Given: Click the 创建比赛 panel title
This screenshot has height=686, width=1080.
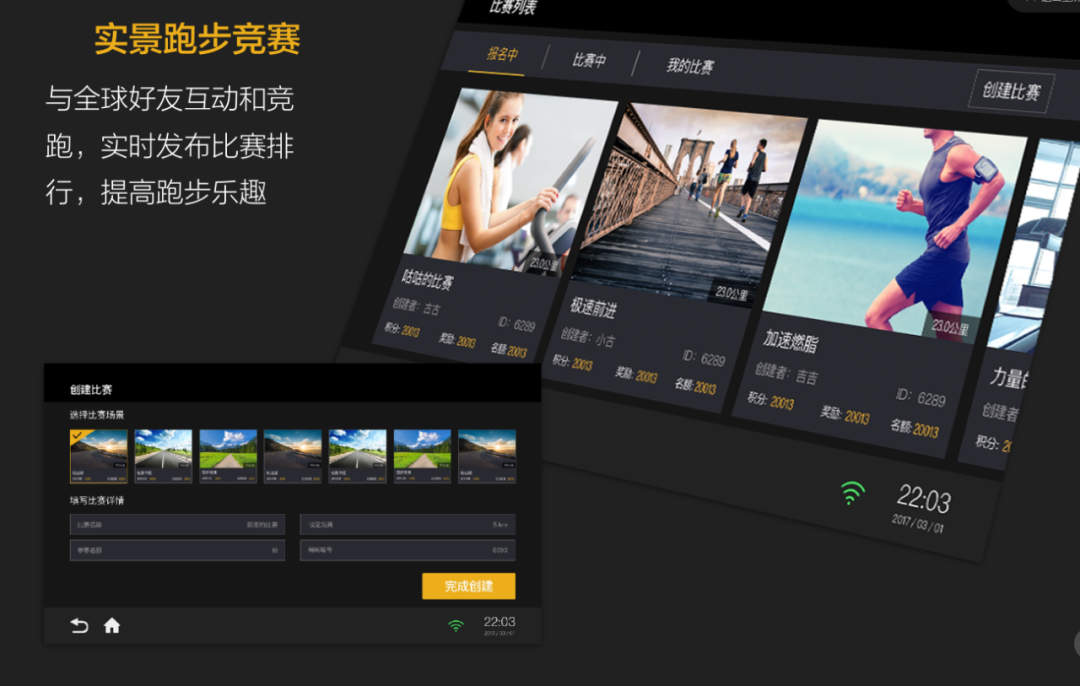Looking at the screenshot, I should point(90,389).
